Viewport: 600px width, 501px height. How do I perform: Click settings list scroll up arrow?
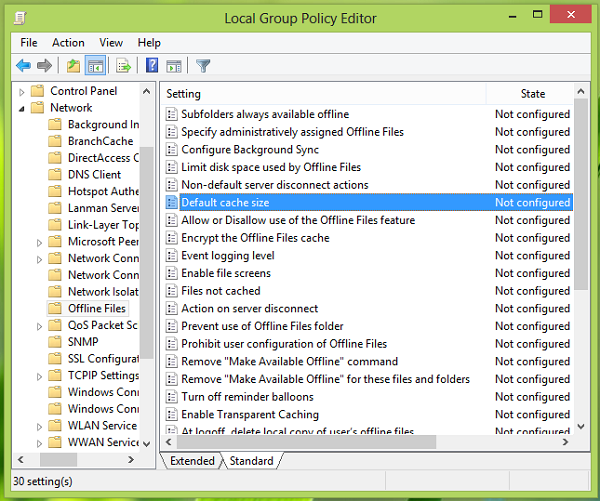(x=581, y=91)
